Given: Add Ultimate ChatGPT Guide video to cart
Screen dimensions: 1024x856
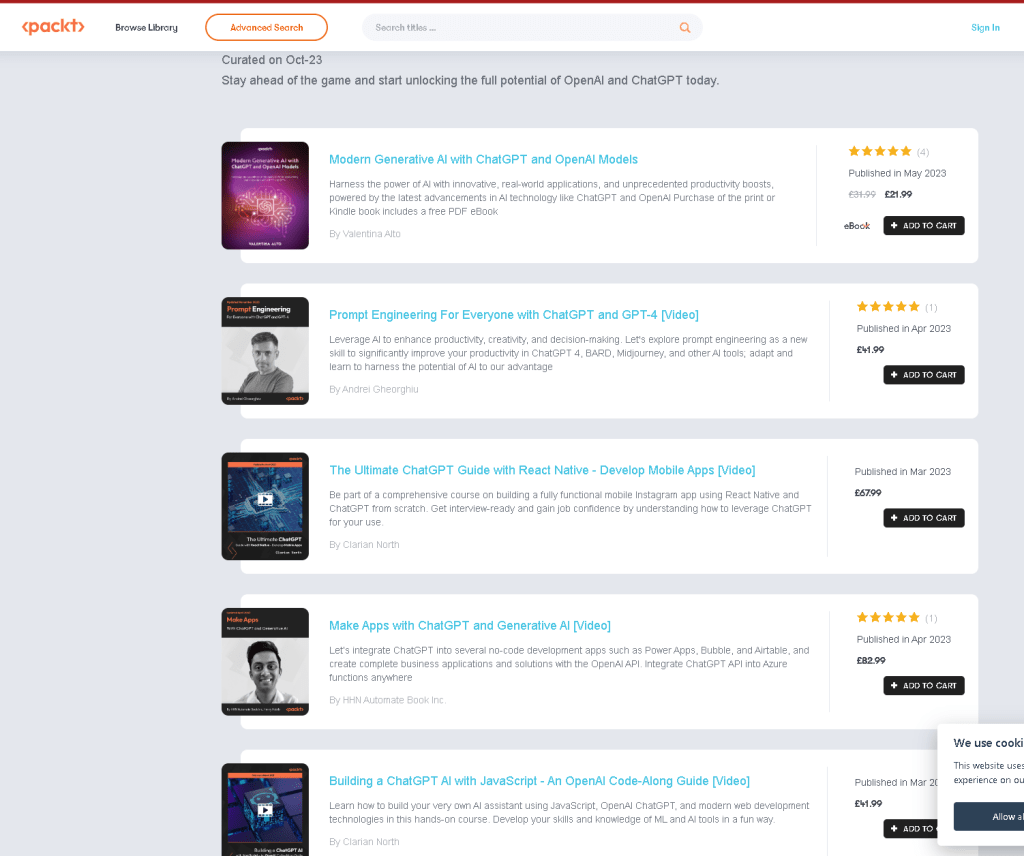Looking at the screenshot, I should click(x=923, y=518).
